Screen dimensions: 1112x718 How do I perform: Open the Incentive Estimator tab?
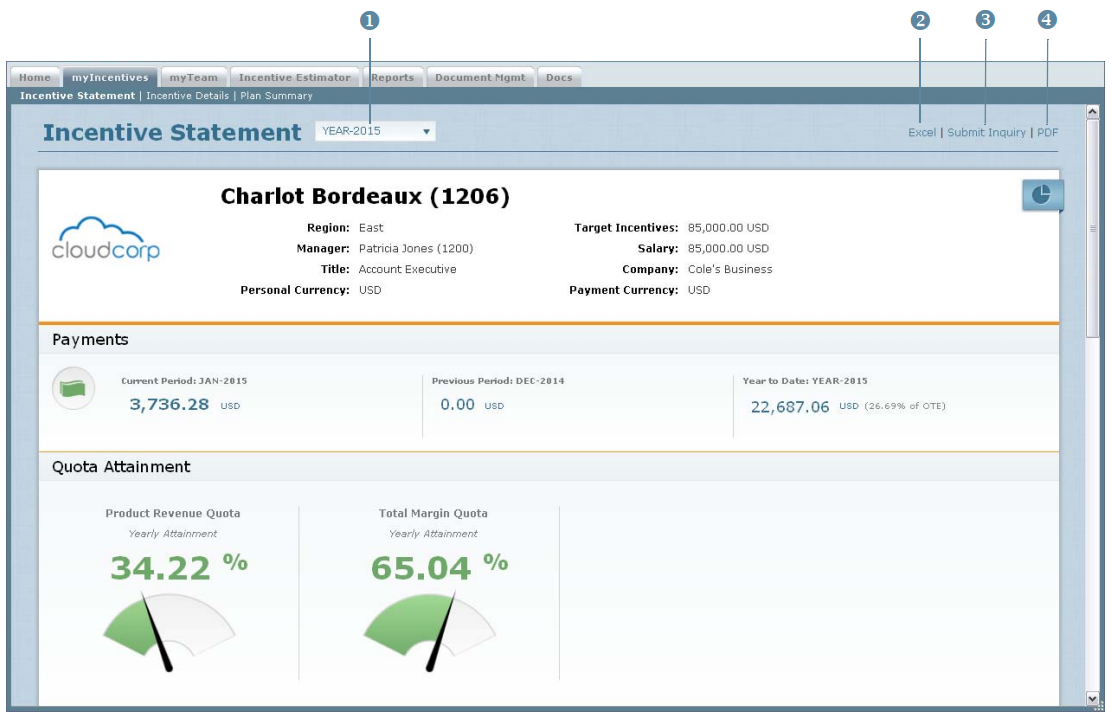pyautogui.click(x=295, y=77)
